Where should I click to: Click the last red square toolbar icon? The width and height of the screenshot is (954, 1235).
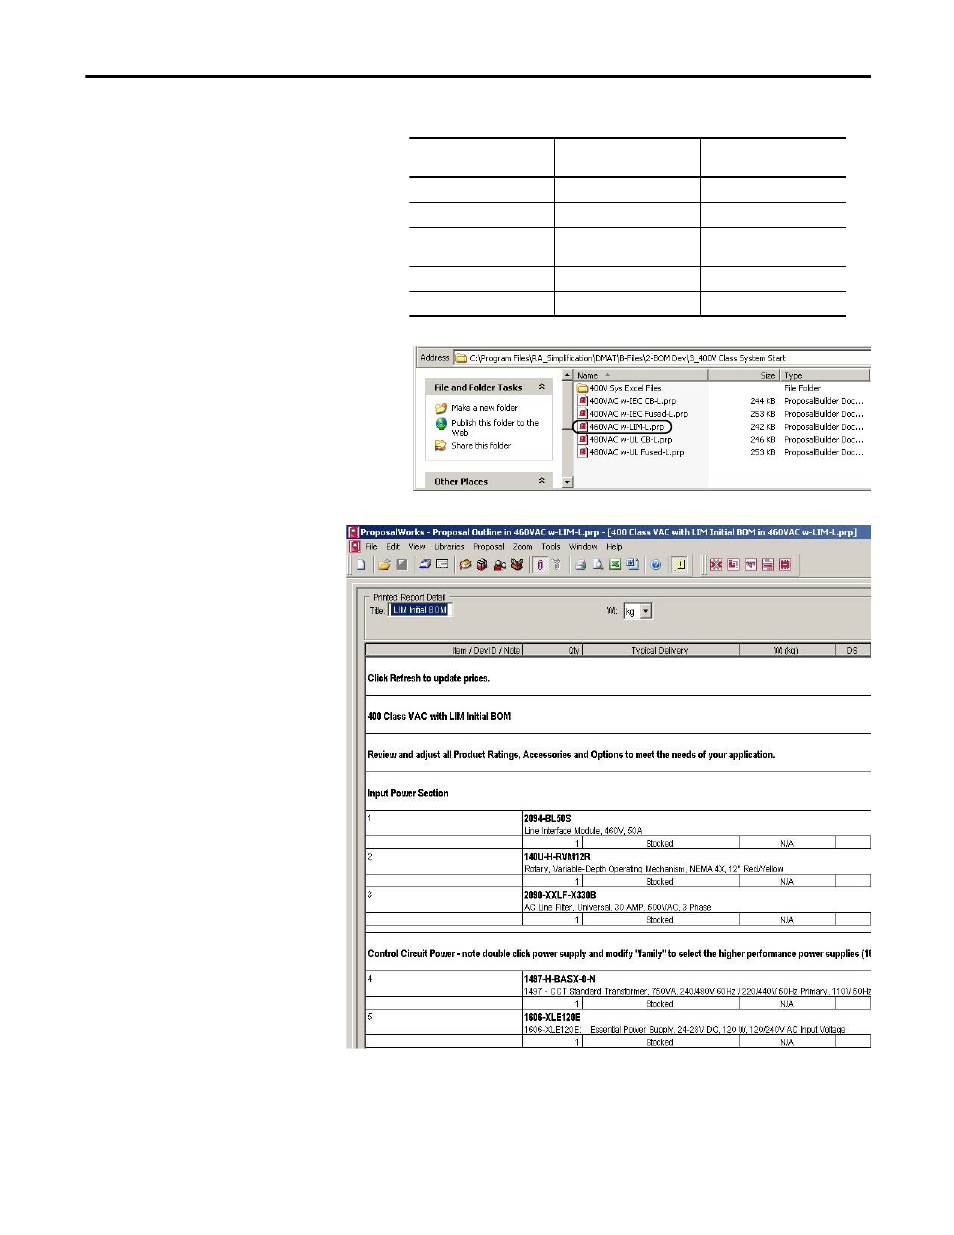(785, 565)
